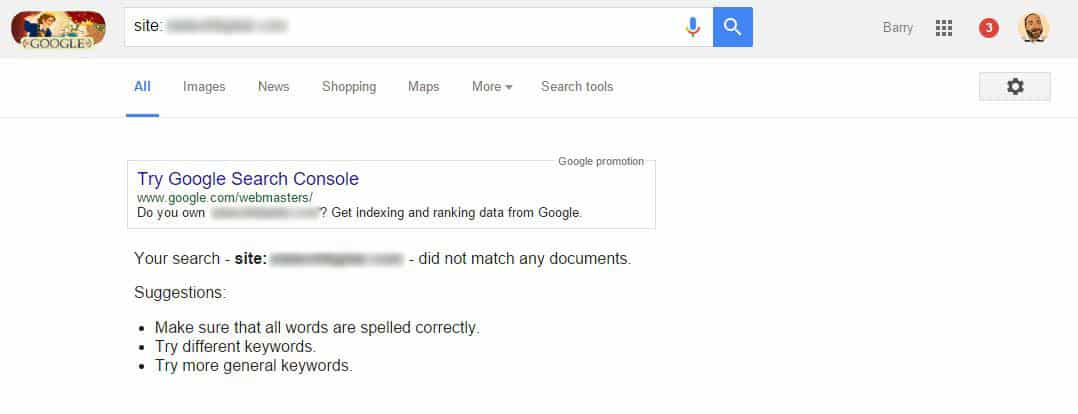Click the Google promotion label
This screenshot has width=1078, height=414.
pyautogui.click(x=601, y=162)
